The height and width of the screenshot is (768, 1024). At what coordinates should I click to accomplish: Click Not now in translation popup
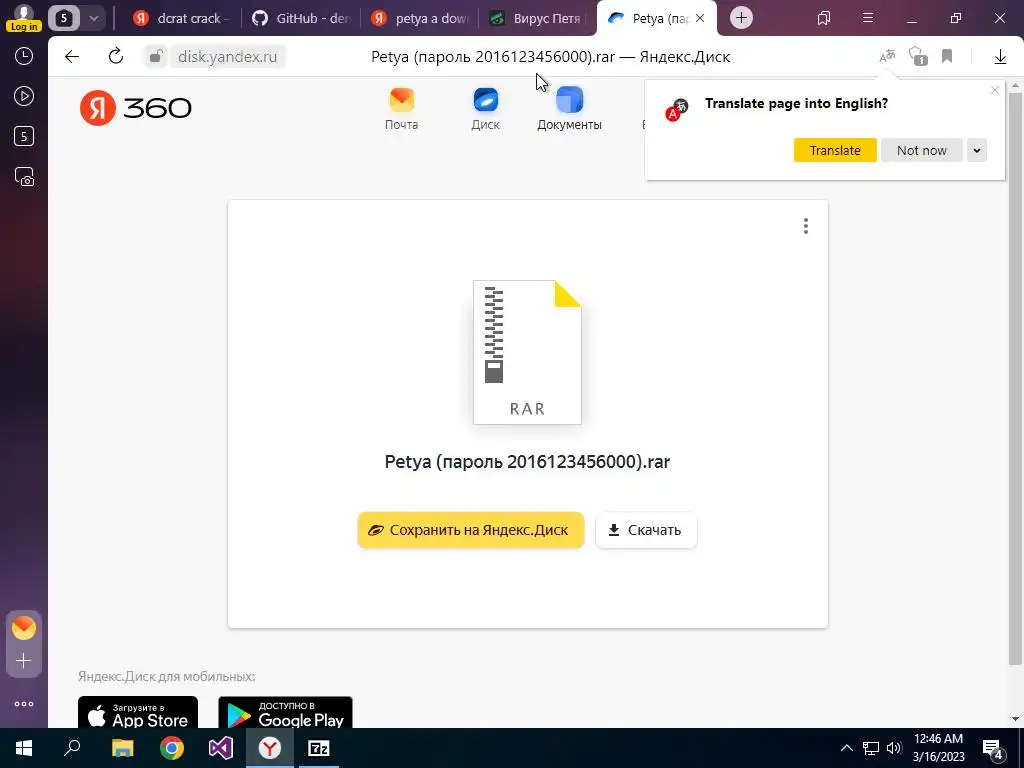pyautogui.click(x=921, y=150)
